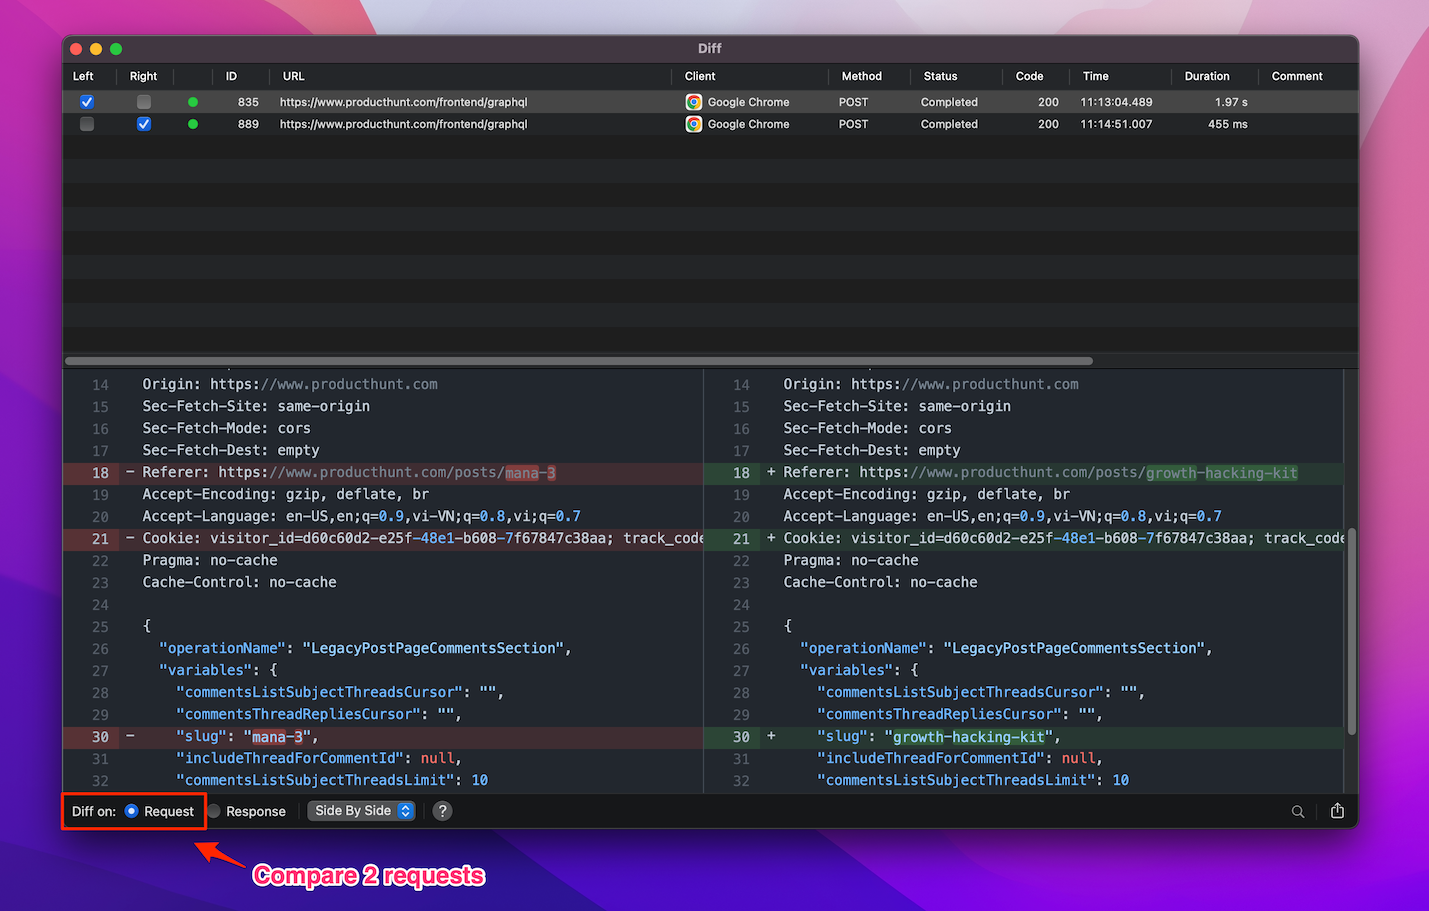Click the left slug "mana-3" line
Viewport: 1429px width, 911px height.
[383, 737]
